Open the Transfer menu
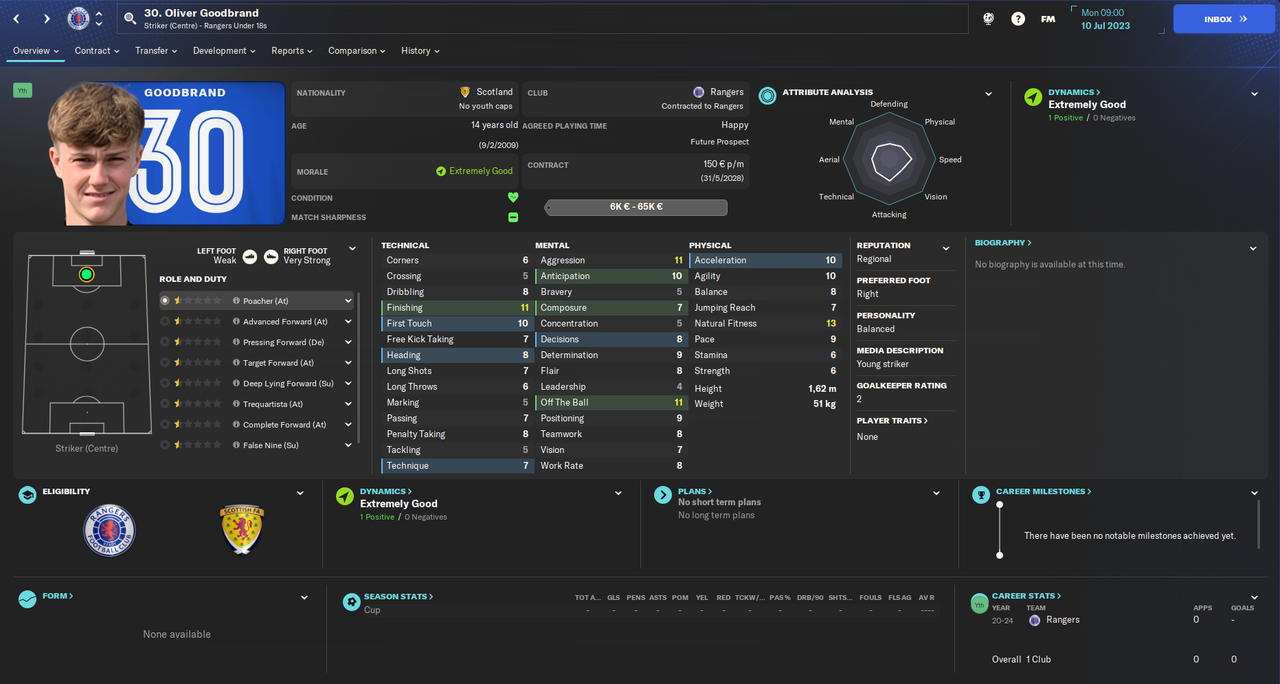 [157, 51]
